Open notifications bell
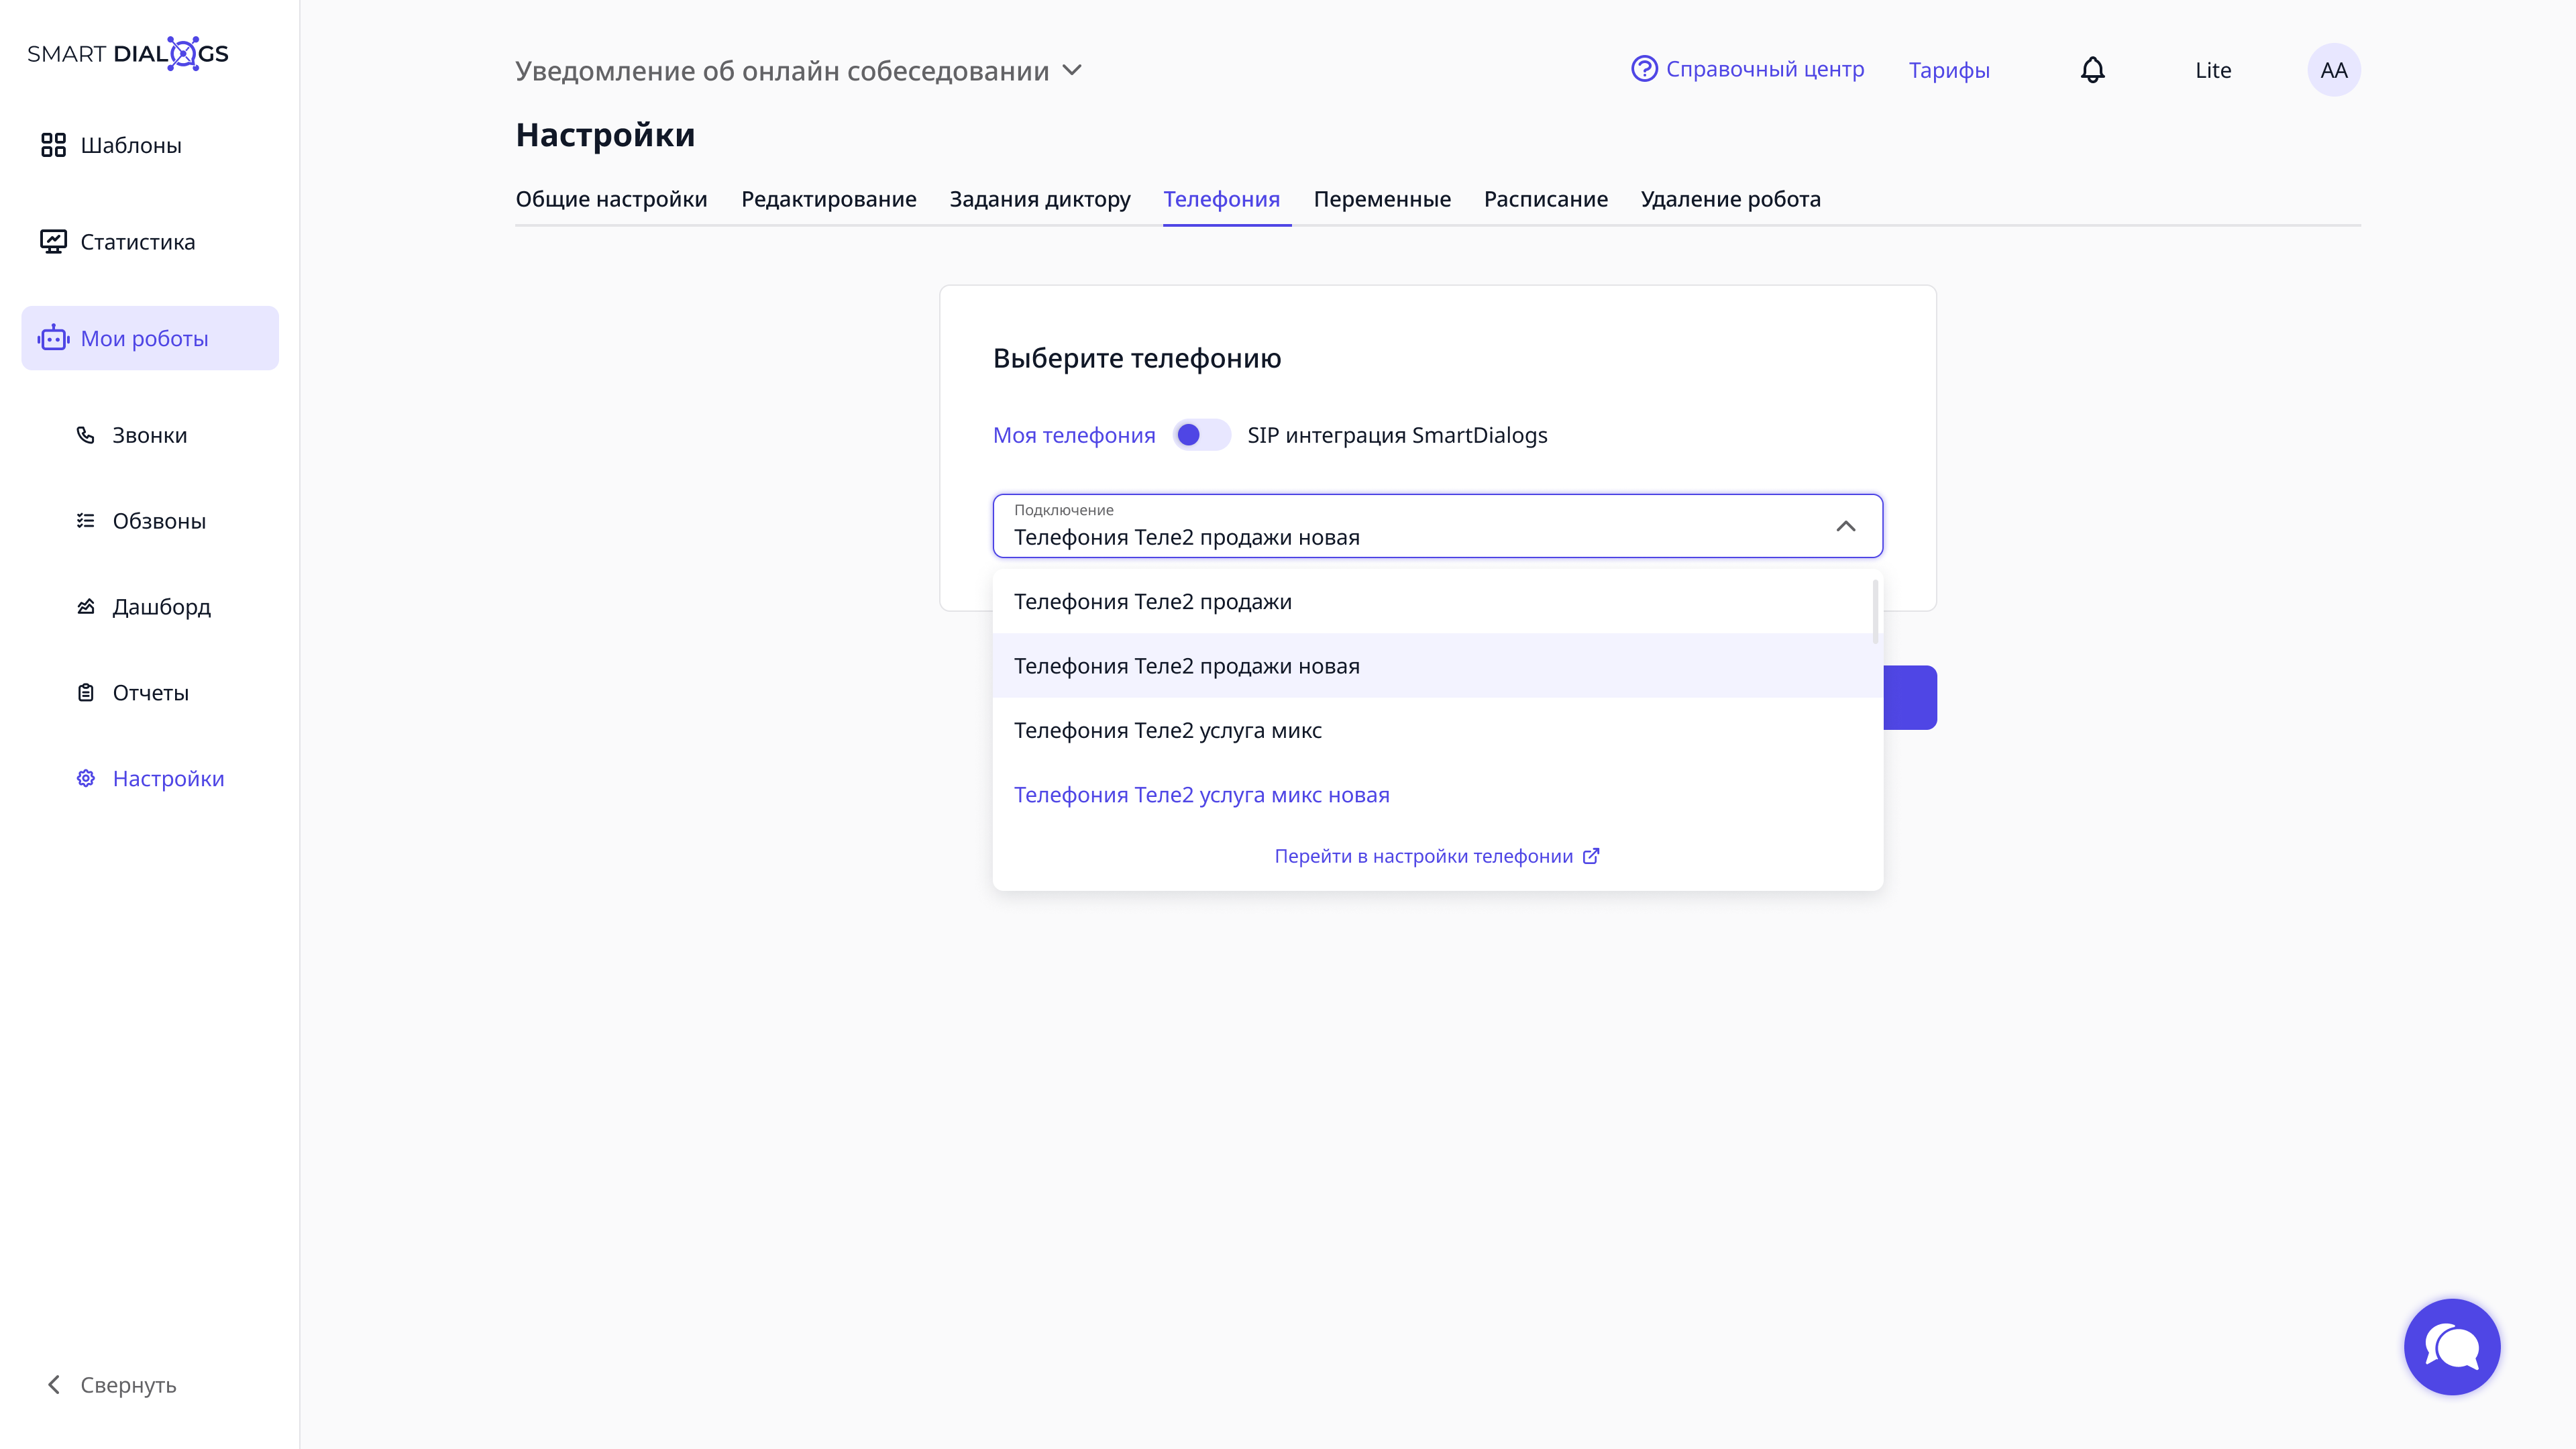Screen dimensions: 2576x1449 [2093, 70]
